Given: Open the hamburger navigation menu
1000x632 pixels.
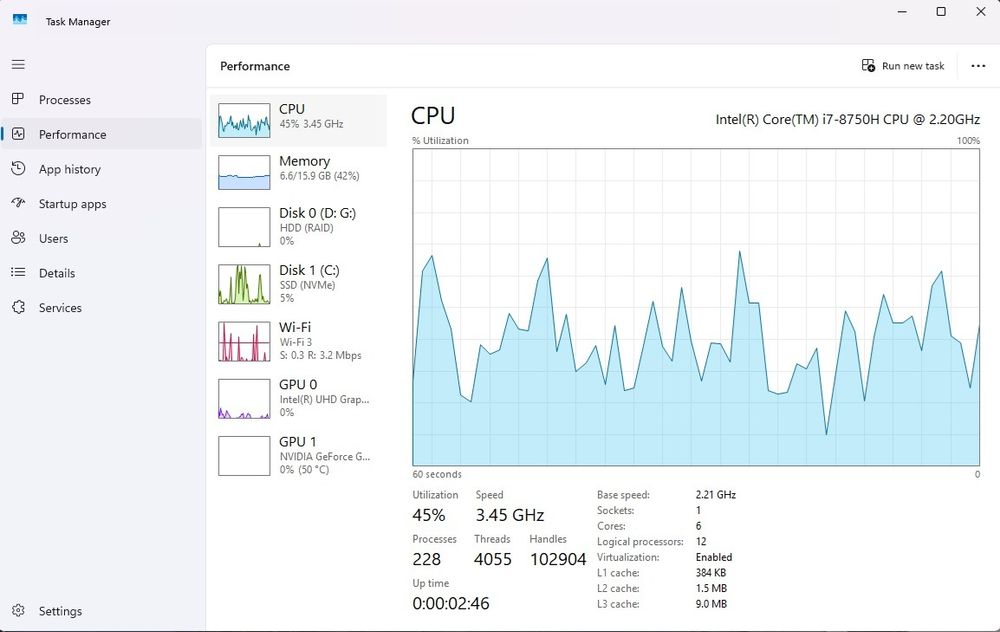Looking at the screenshot, I should point(18,64).
